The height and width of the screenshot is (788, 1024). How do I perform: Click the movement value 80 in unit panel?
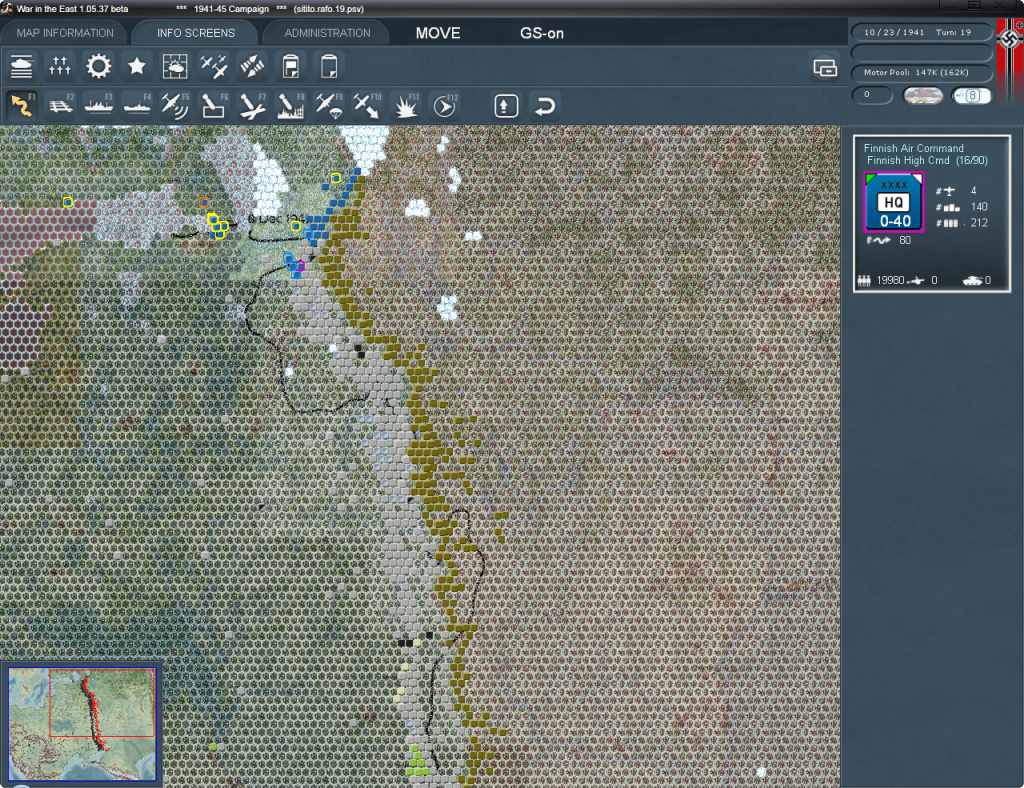pyautogui.click(x=904, y=240)
